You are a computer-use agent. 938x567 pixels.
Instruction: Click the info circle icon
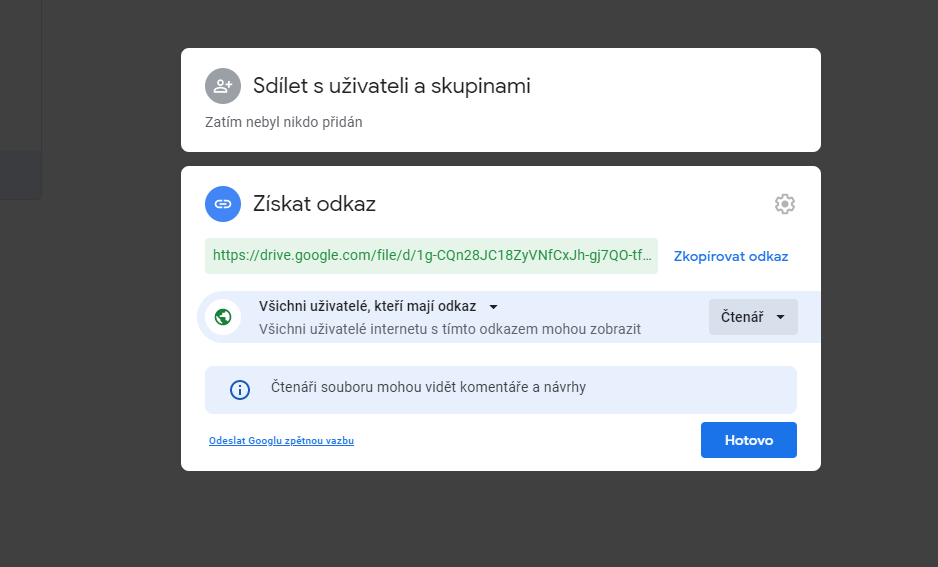coord(240,390)
